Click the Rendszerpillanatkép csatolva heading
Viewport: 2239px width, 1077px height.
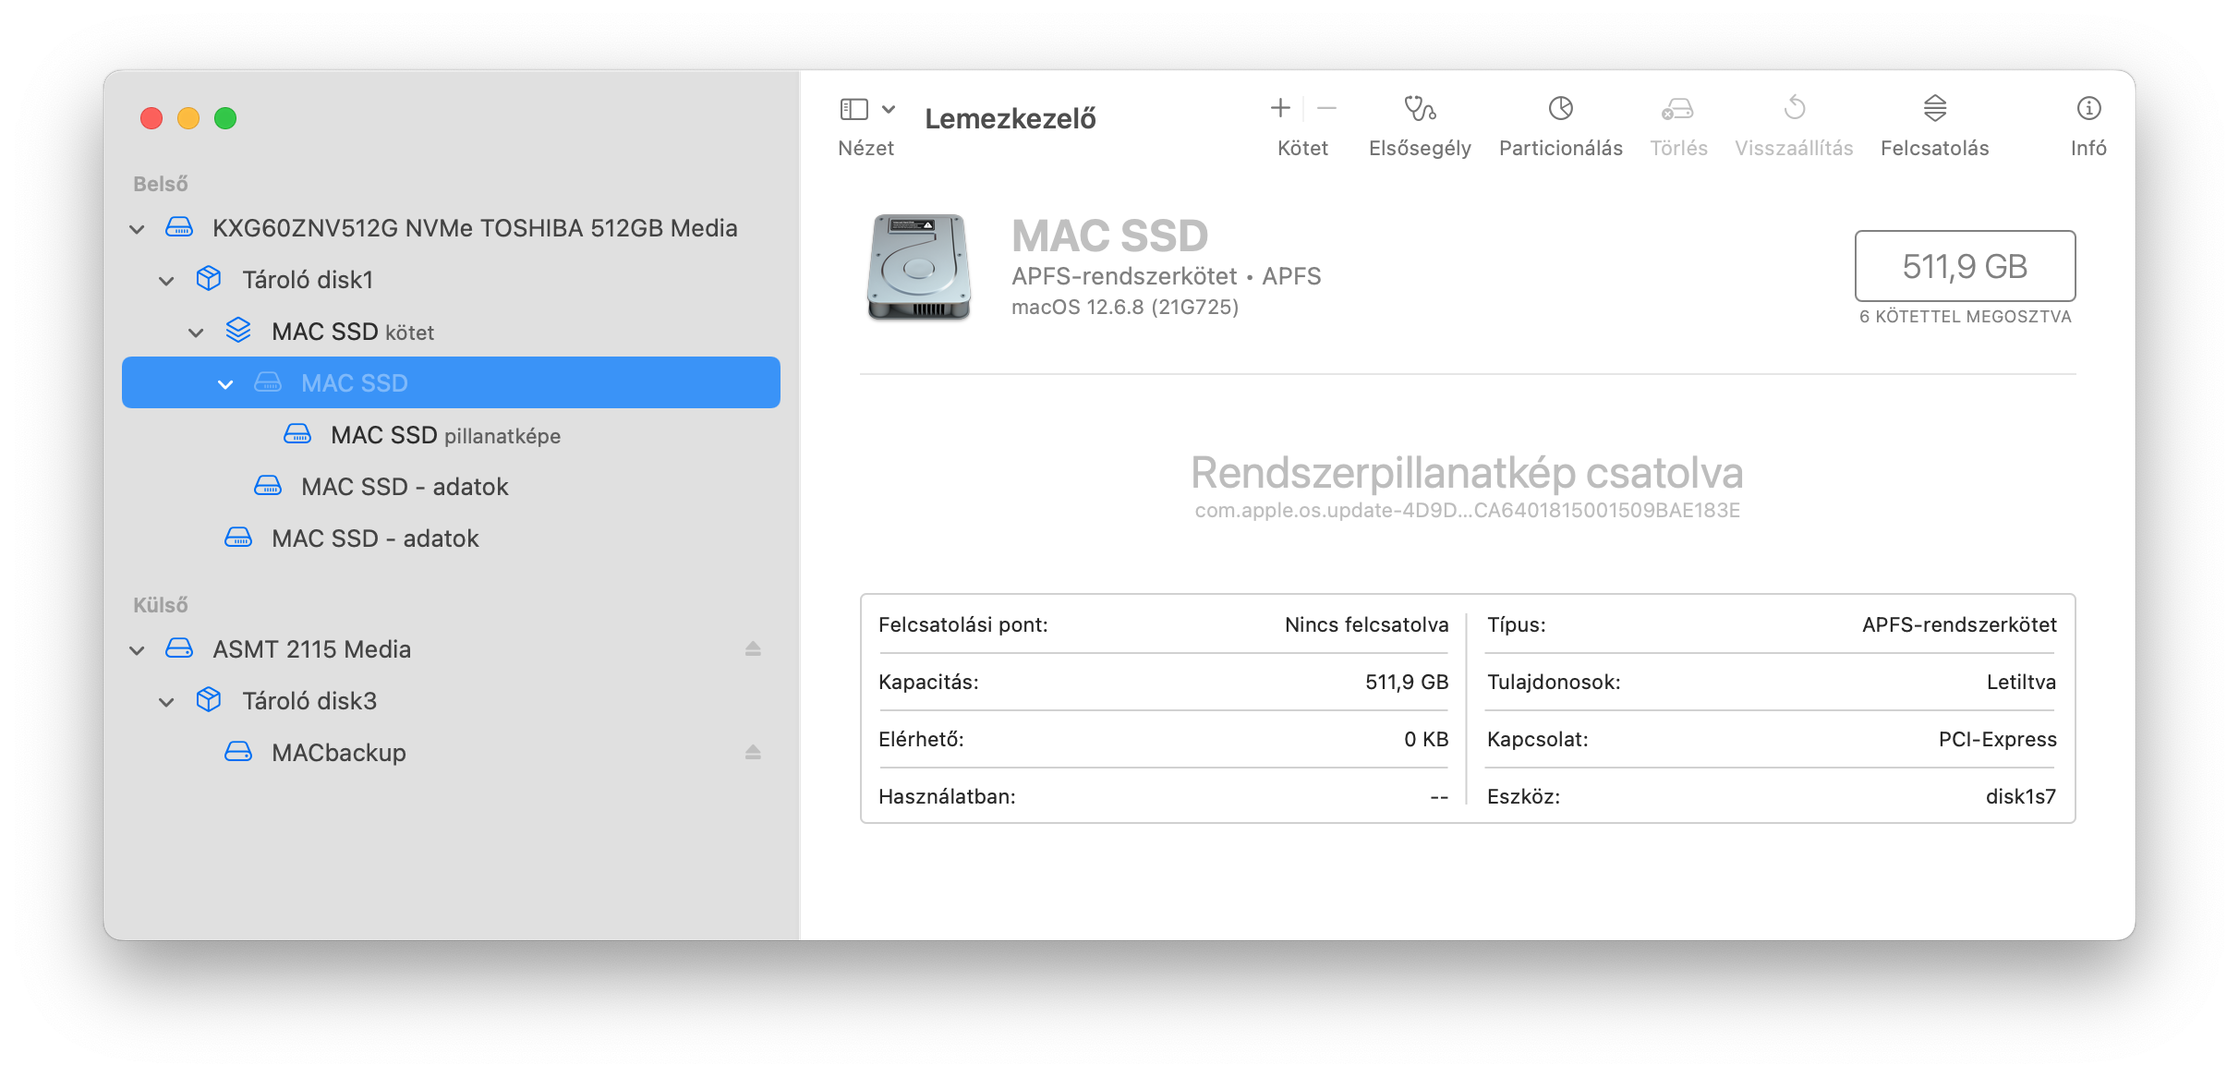pos(1467,472)
